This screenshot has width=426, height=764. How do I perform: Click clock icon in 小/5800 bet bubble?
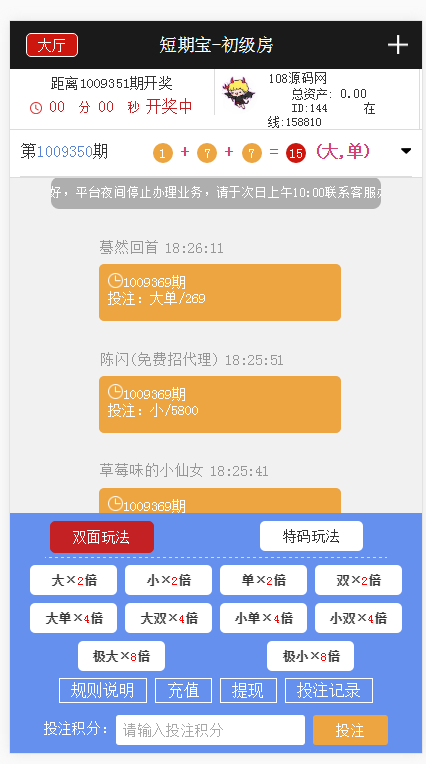pyautogui.click(x=115, y=392)
